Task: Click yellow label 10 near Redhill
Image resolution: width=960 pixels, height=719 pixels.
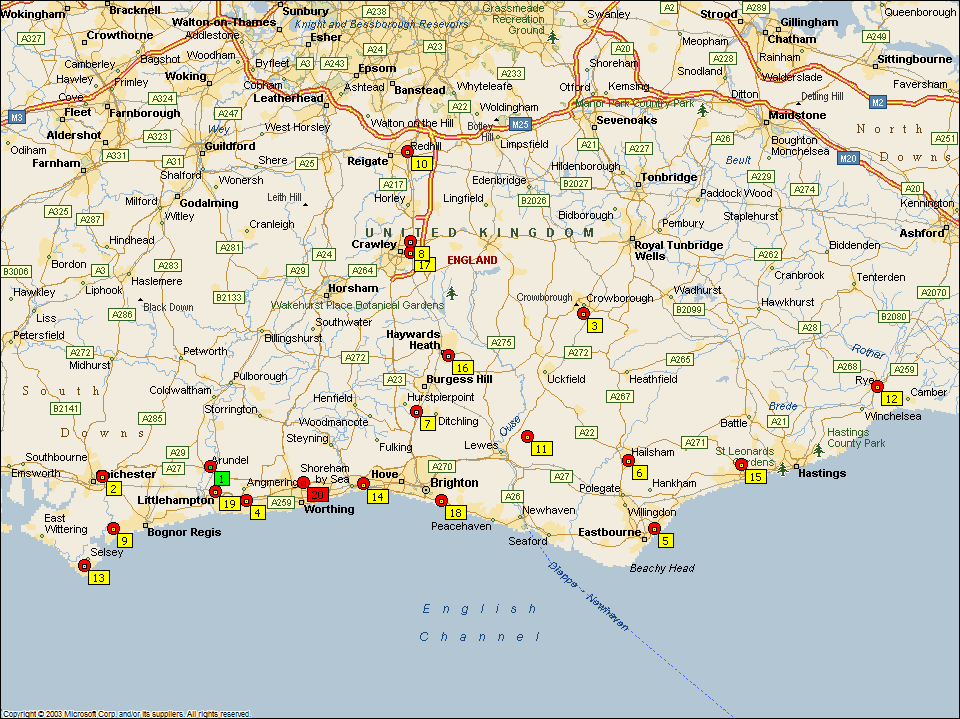Action: click(x=421, y=164)
